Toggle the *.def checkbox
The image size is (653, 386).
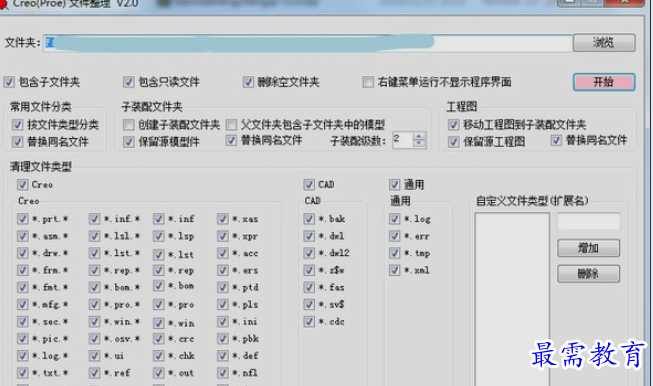pos(223,356)
